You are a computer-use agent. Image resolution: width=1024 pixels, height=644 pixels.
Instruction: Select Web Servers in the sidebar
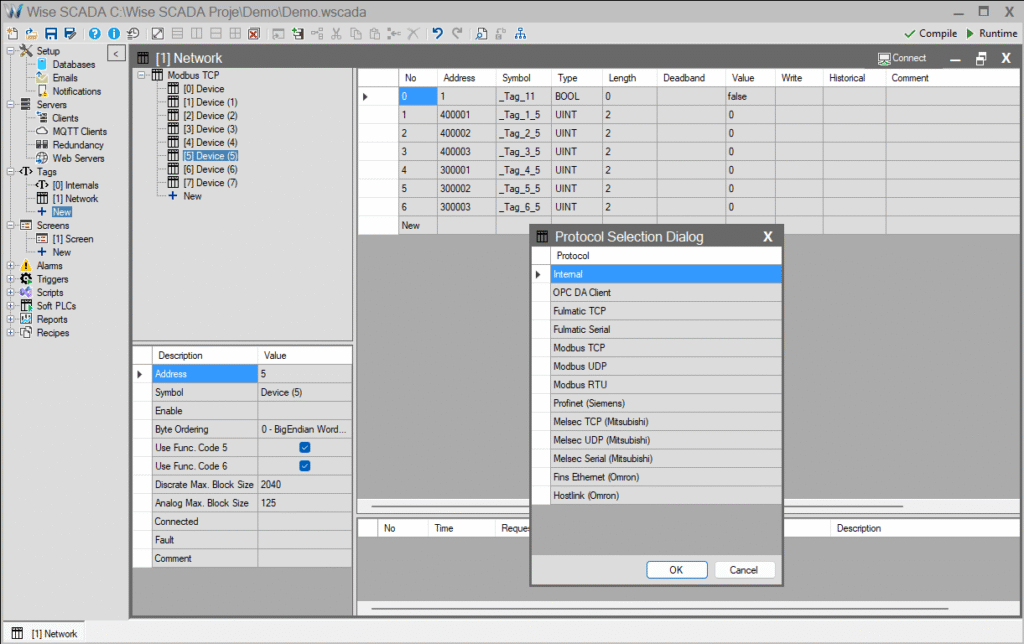click(x=76, y=158)
